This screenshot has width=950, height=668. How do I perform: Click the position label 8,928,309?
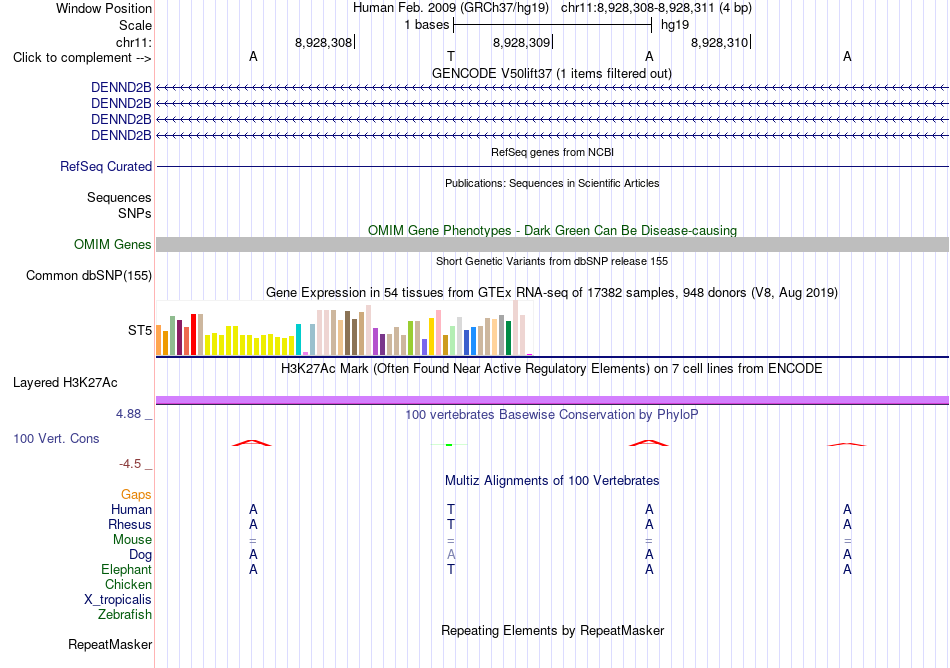pyautogui.click(x=521, y=42)
